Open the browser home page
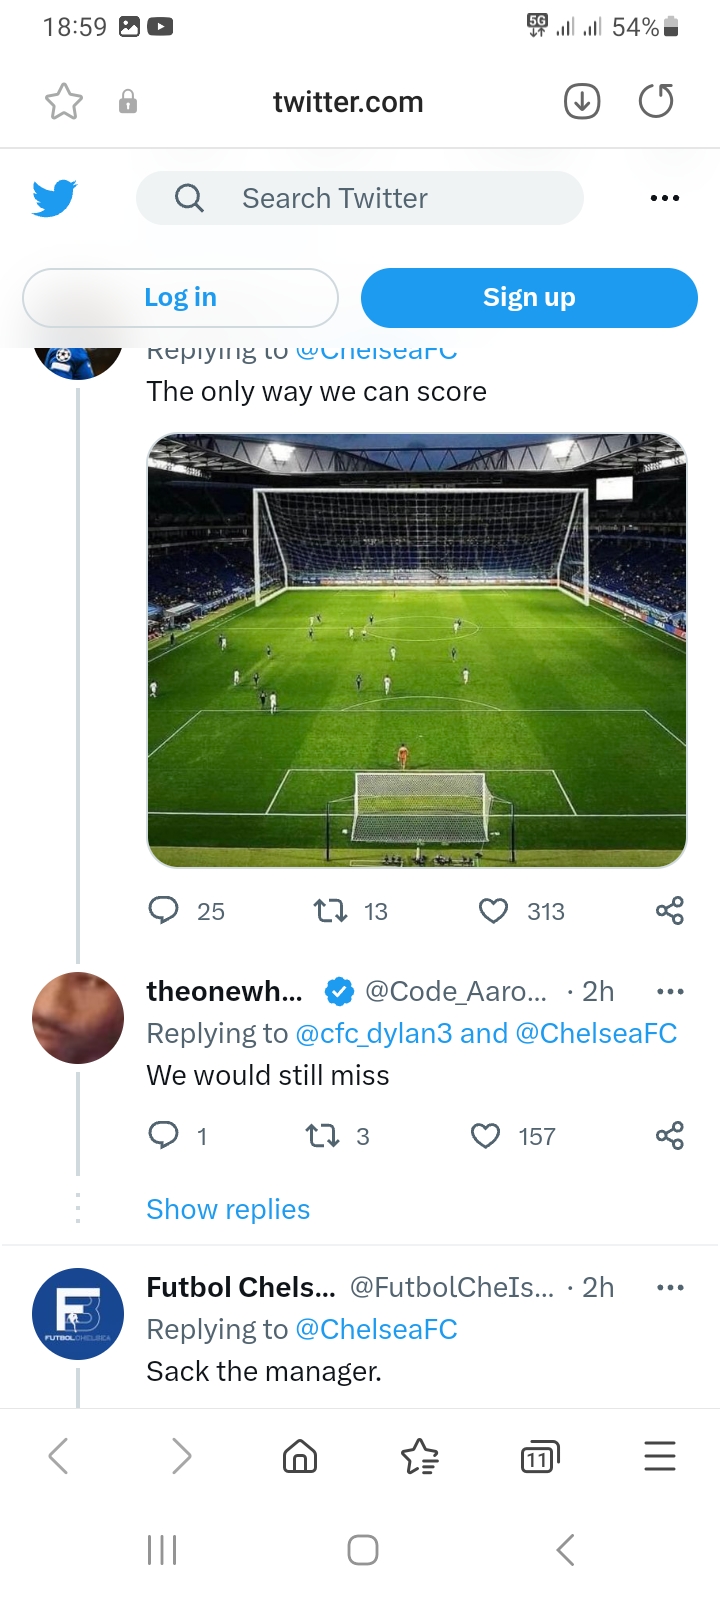720x1600 pixels. [x=300, y=1456]
